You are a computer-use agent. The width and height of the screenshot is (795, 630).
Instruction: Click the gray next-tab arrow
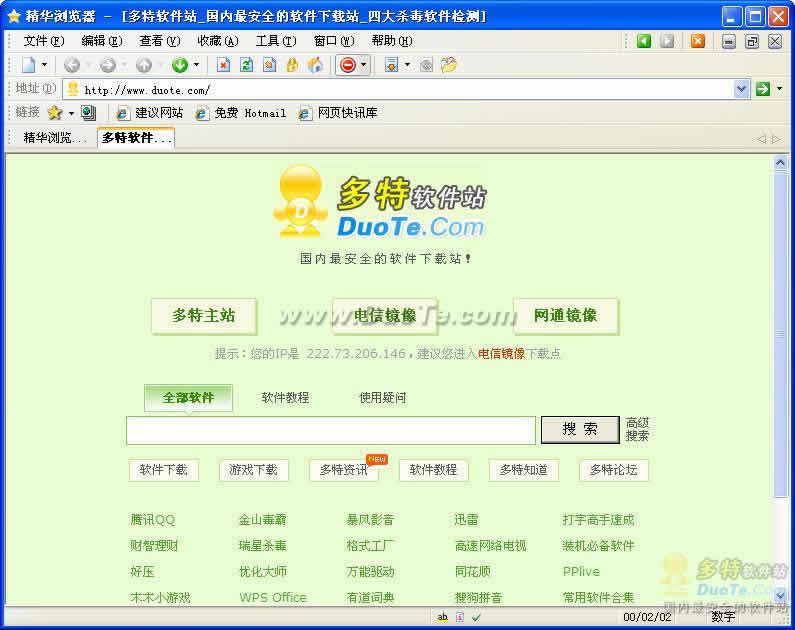click(667, 41)
